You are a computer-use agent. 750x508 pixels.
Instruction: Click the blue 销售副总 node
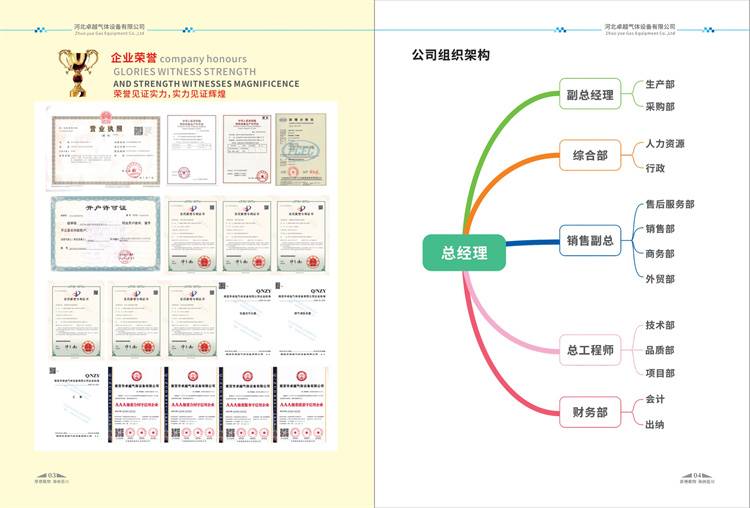click(x=589, y=240)
